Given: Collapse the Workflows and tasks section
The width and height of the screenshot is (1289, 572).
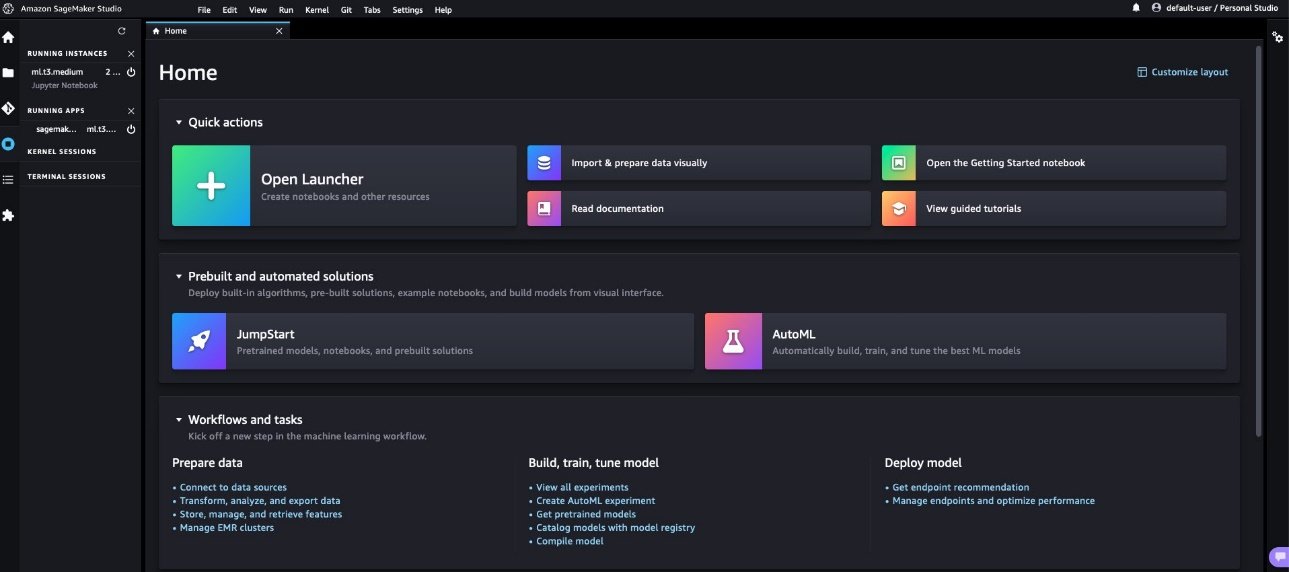Looking at the screenshot, I should click(x=179, y=420).
